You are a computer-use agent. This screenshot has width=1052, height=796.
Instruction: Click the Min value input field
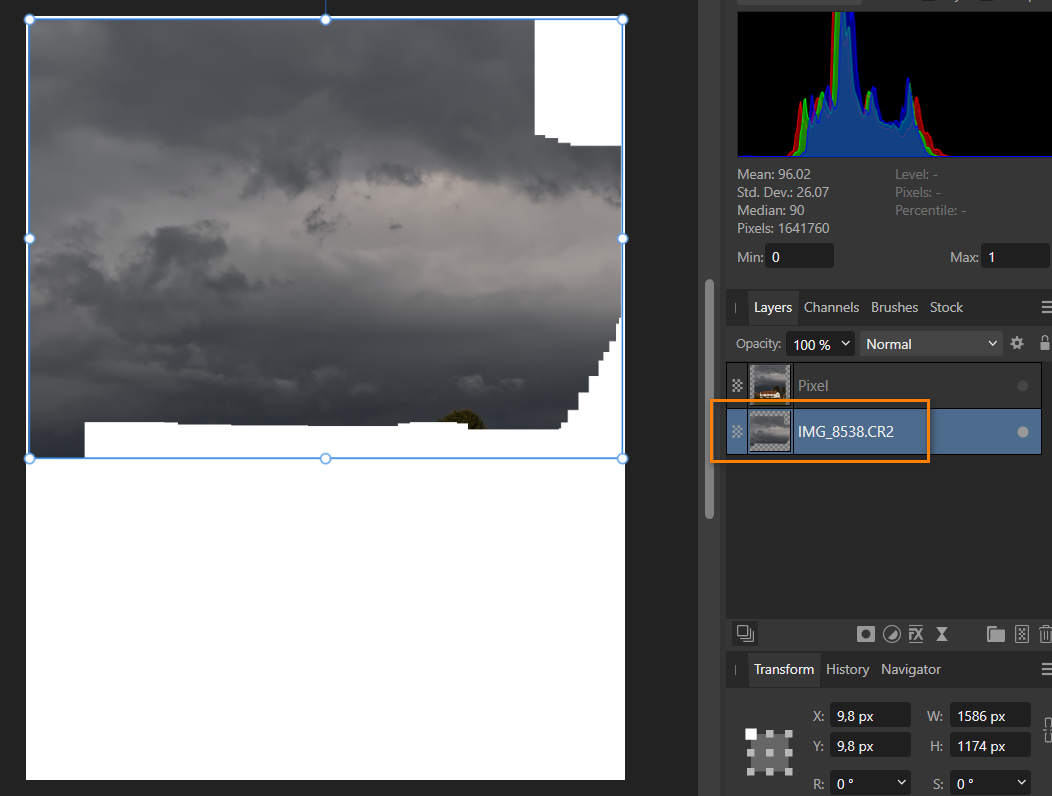798,255
